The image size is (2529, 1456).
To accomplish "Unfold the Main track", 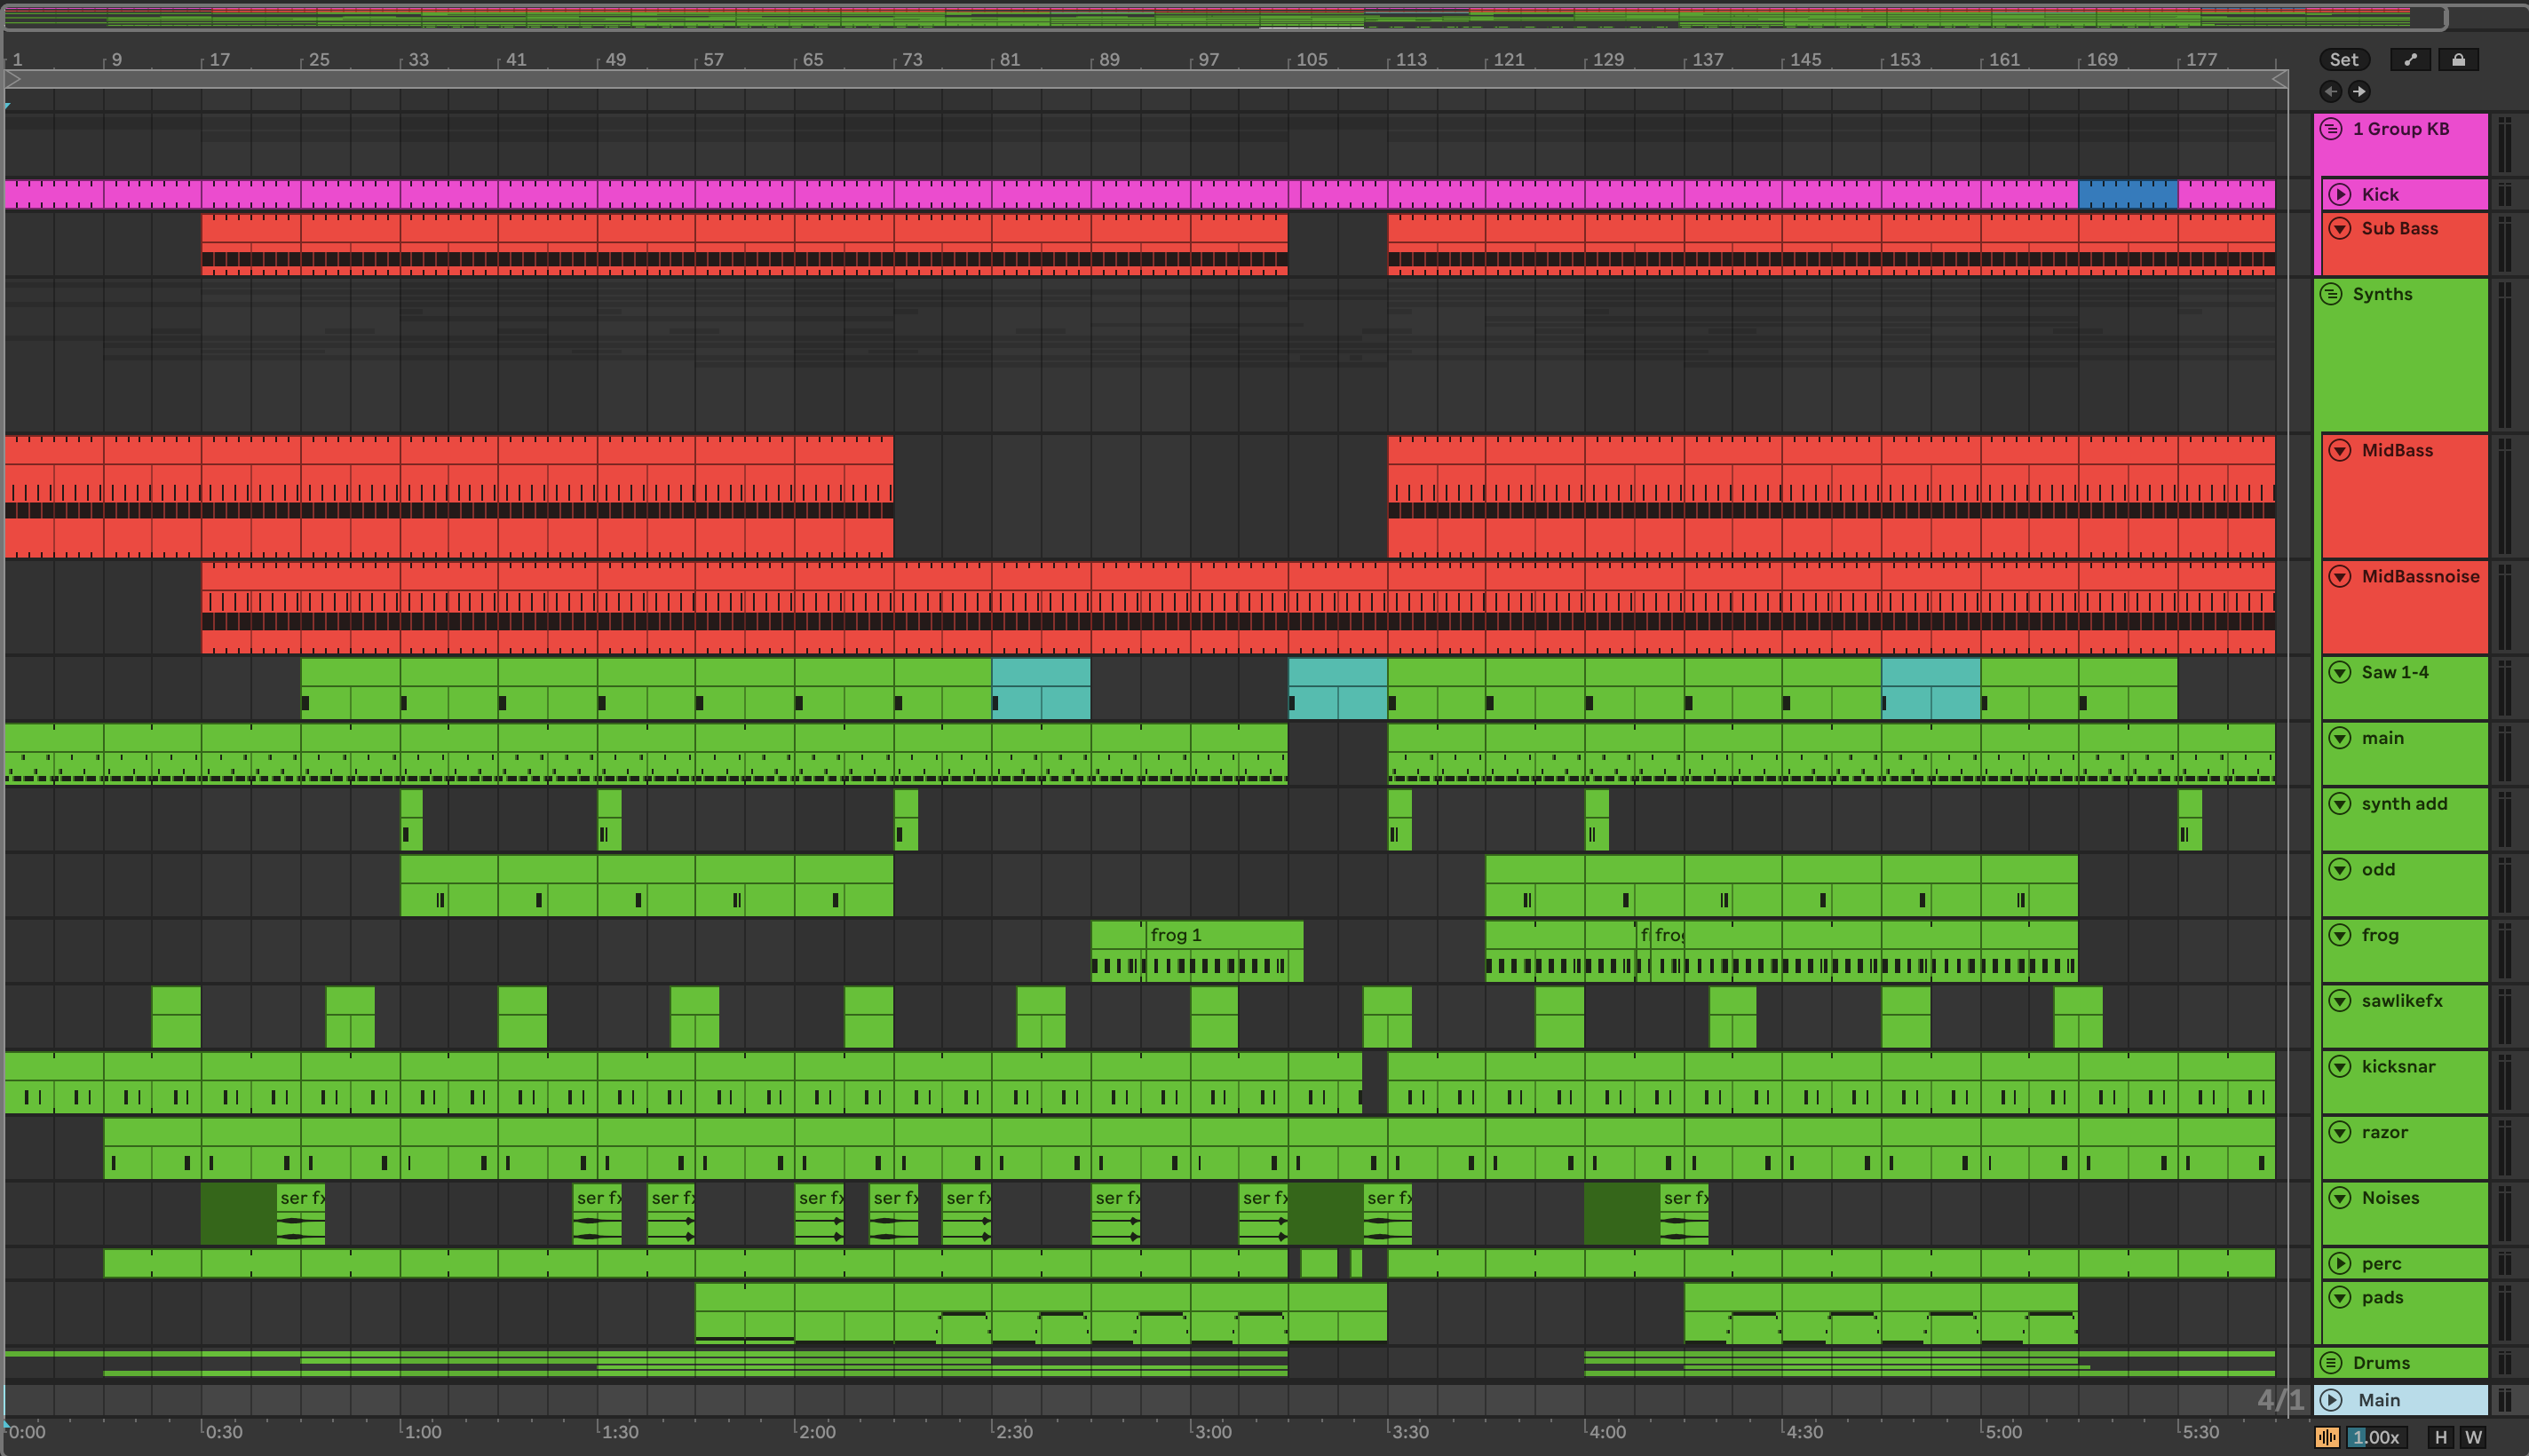I will [x=2331, y=1400].
